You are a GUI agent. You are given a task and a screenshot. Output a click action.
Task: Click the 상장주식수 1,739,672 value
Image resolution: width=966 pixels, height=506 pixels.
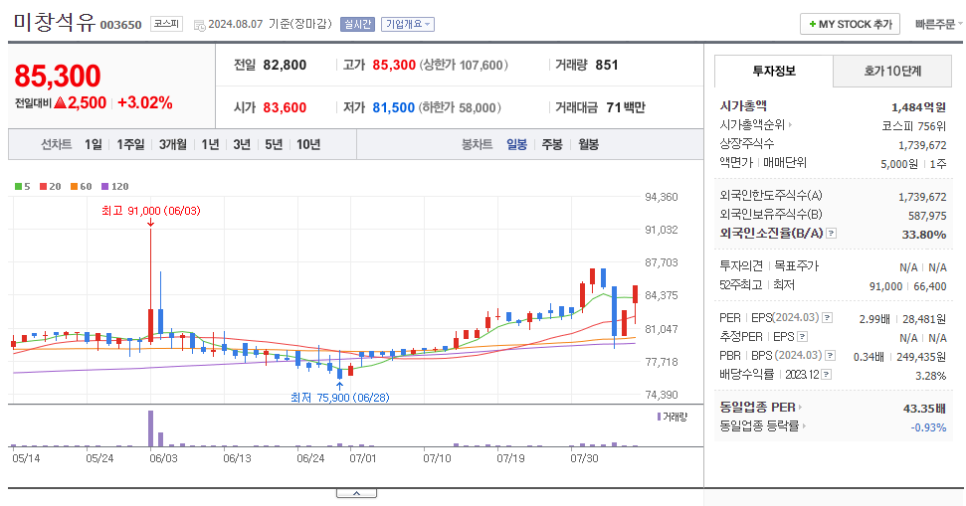(x=922, y=145)
